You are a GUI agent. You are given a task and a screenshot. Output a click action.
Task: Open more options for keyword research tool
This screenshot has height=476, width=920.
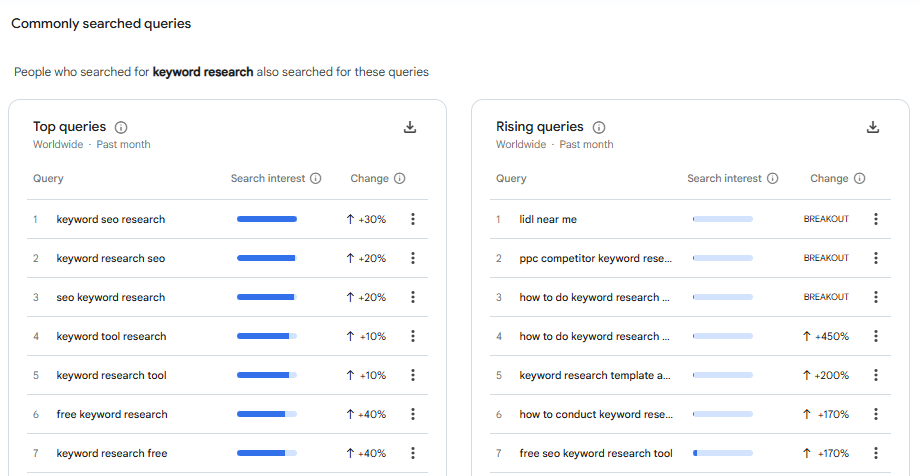tap(413, 375)
